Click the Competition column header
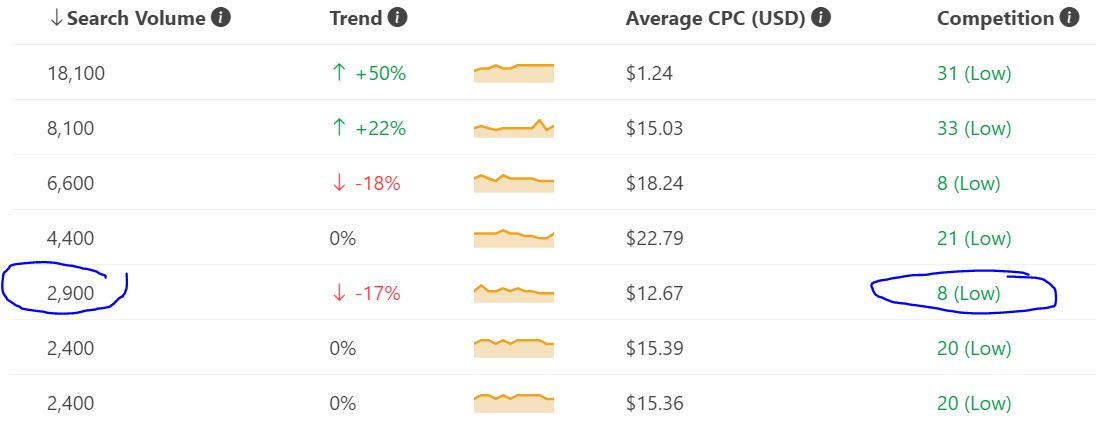1096x428 pixels. (995, 19)
